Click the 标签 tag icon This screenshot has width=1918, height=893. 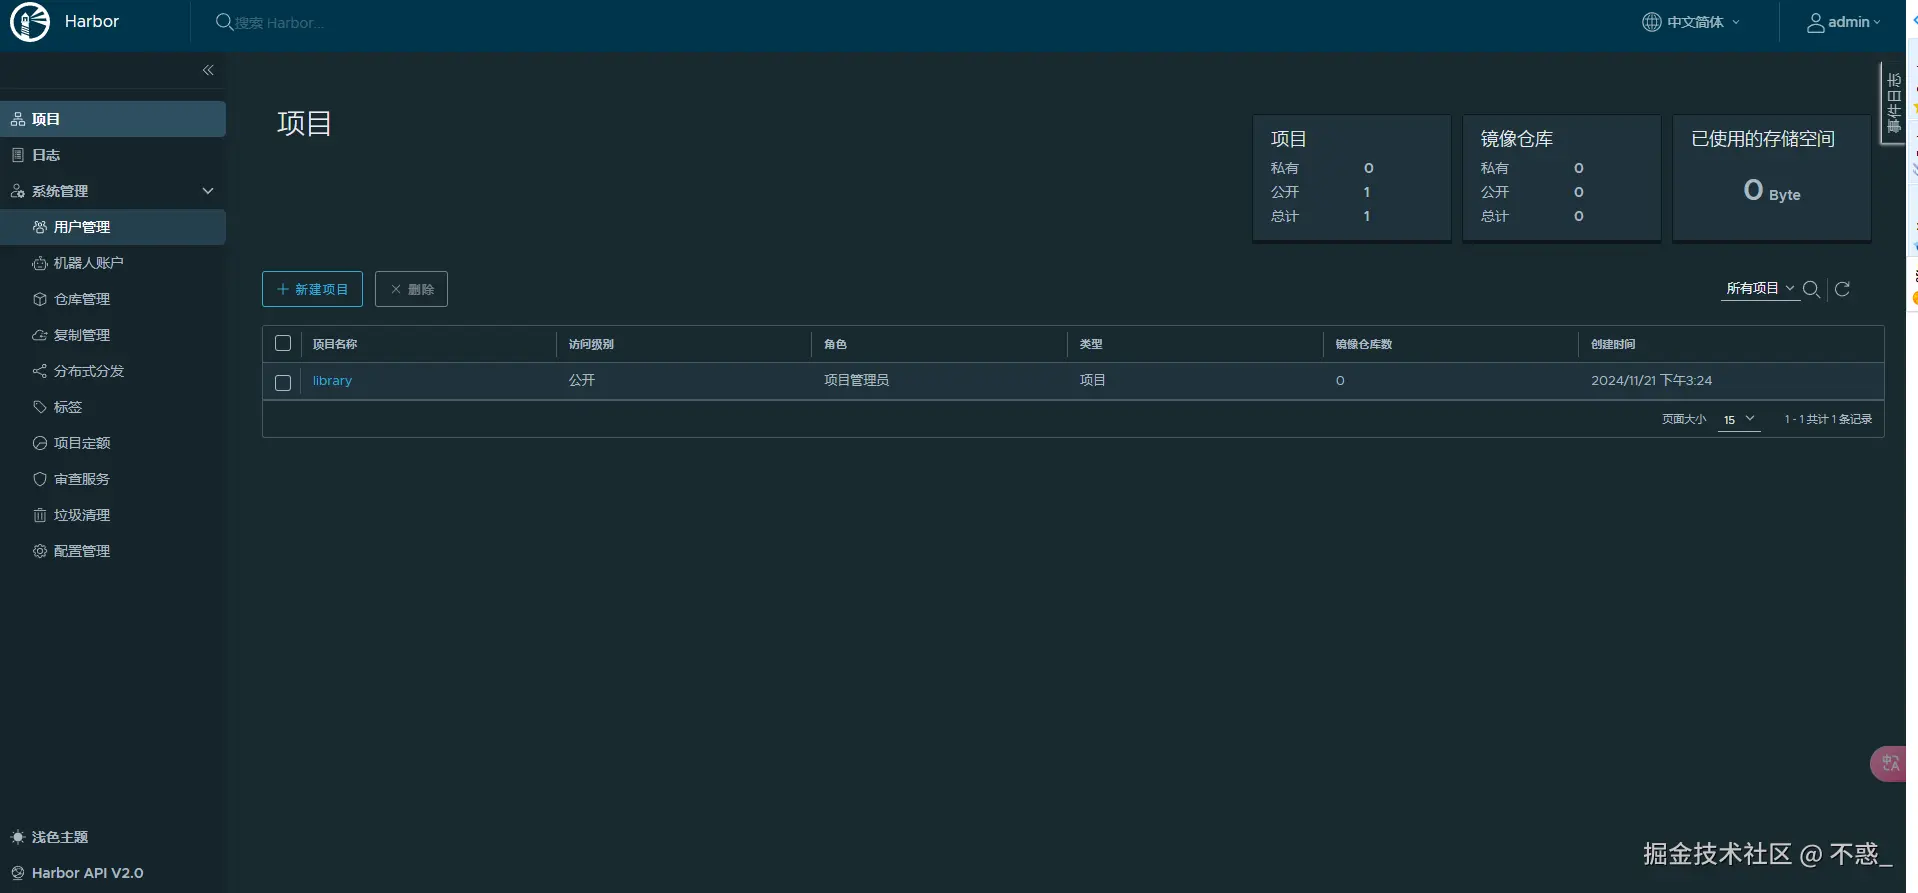click(40, 407)
